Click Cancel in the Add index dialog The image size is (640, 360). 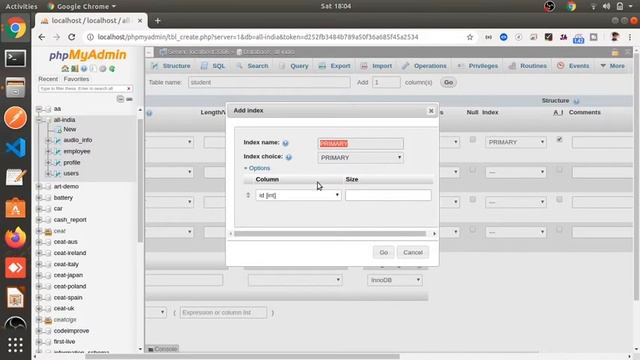(x=413, y=252)
